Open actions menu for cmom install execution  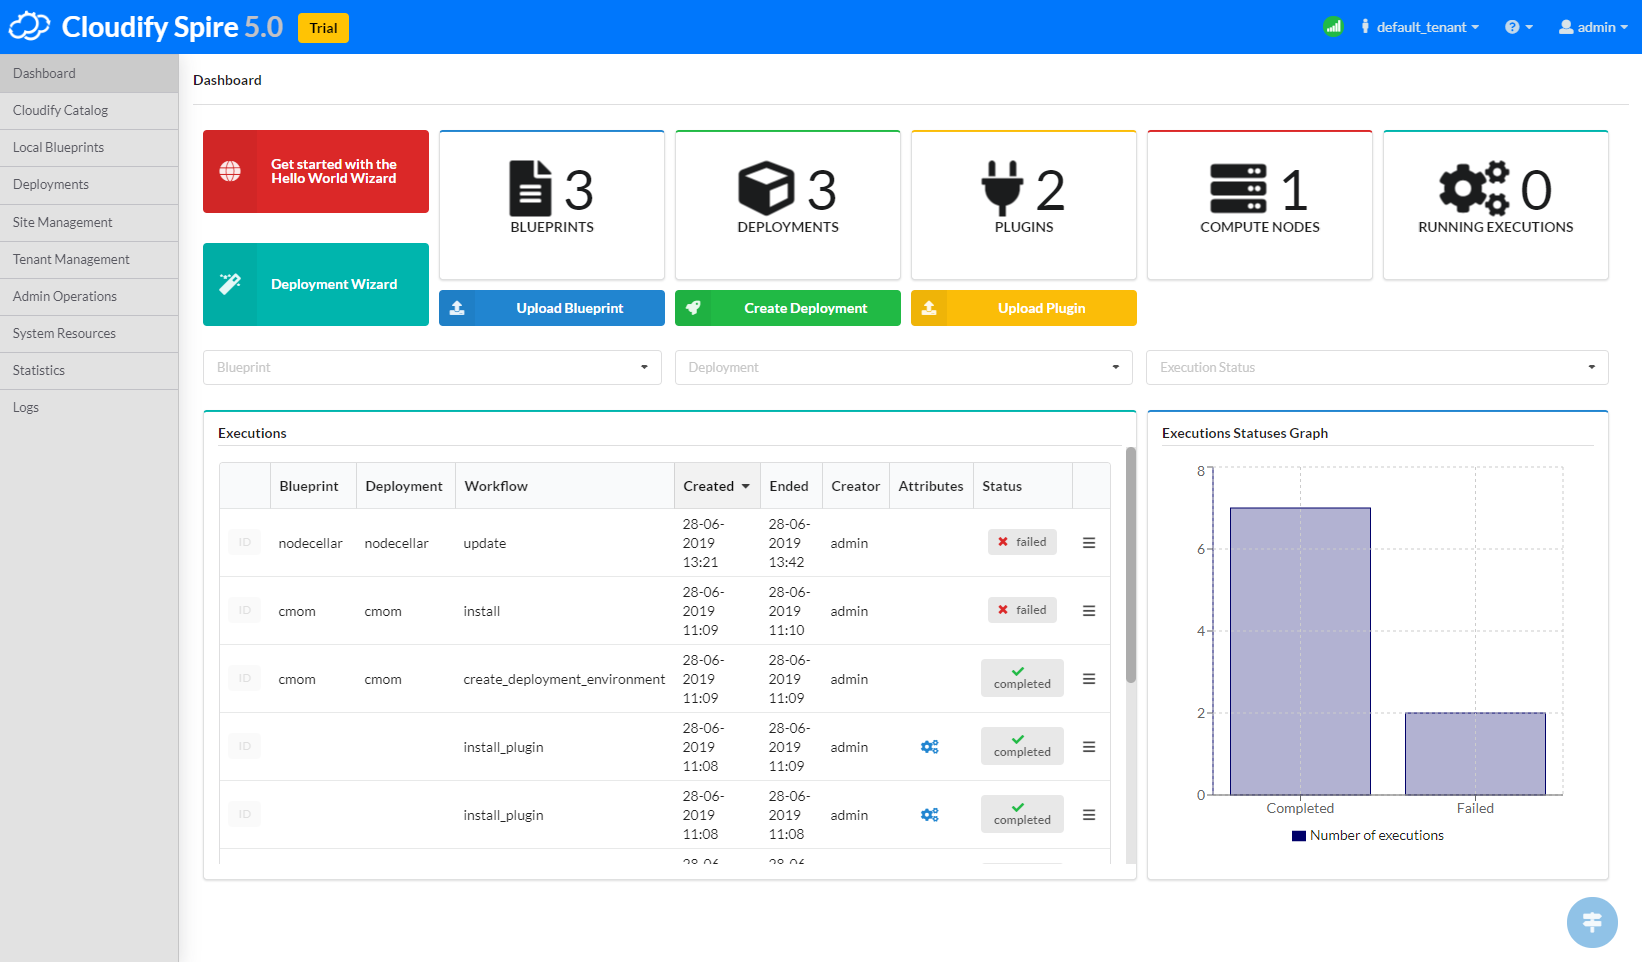point(1089,611)
